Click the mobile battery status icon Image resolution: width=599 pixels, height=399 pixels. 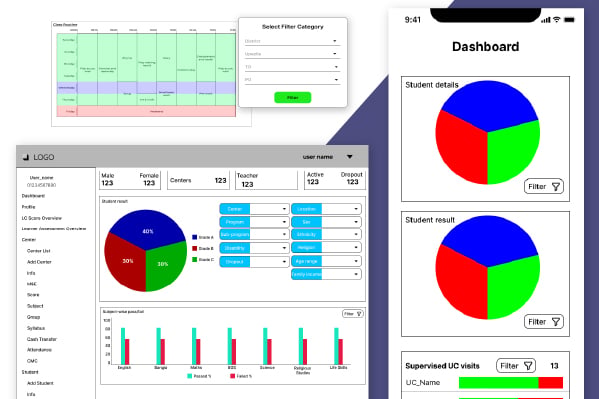coord(569,19)
